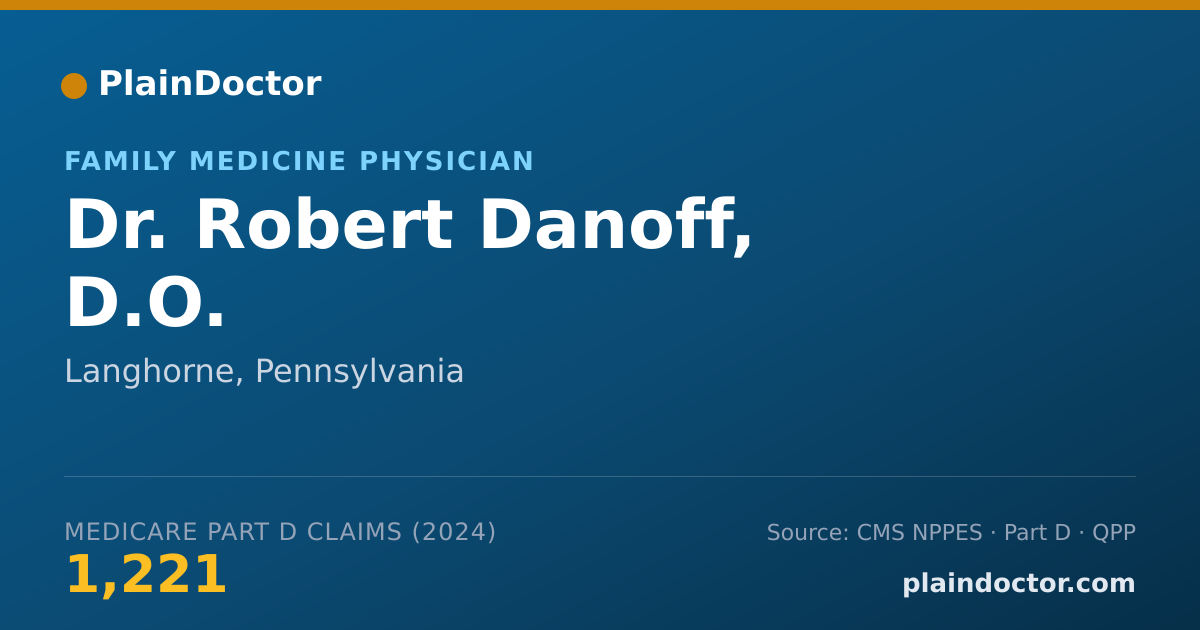Image resolution: width=1200 pixels, height=630 pixels.
Task: Click the word Pennsylvania
Action: 359,372
